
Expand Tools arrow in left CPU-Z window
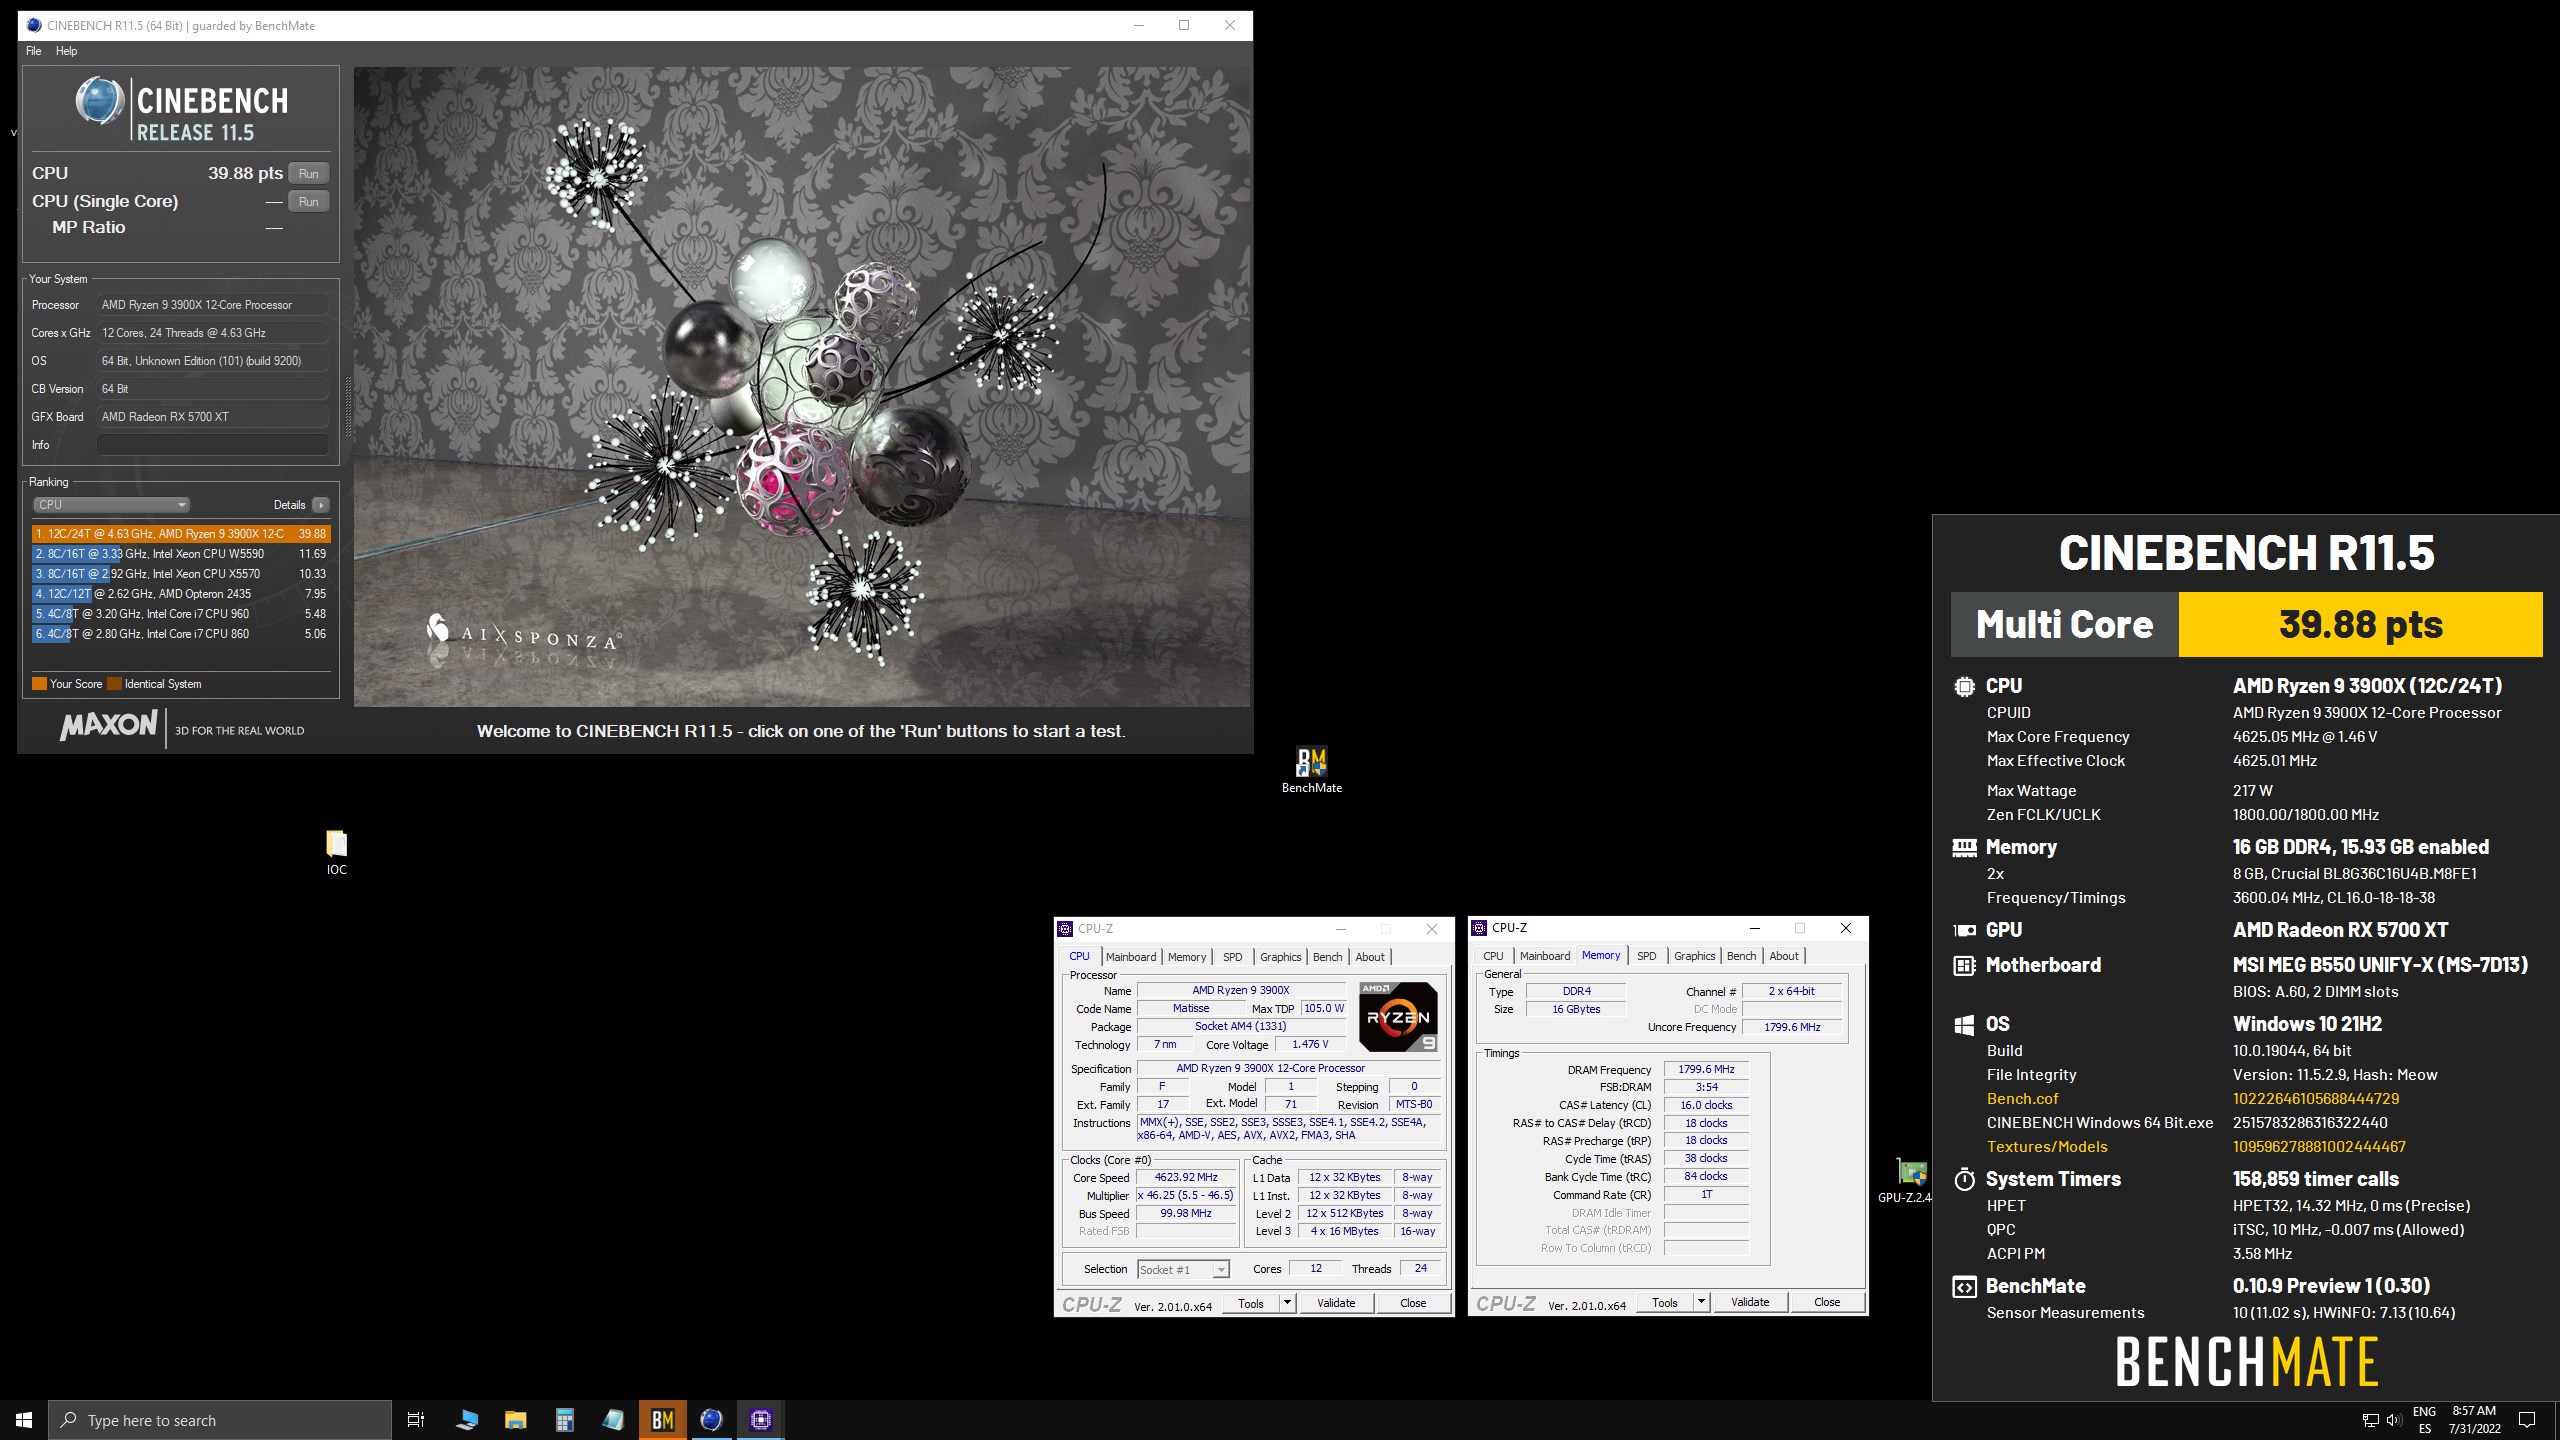tap(1287, 1303)
